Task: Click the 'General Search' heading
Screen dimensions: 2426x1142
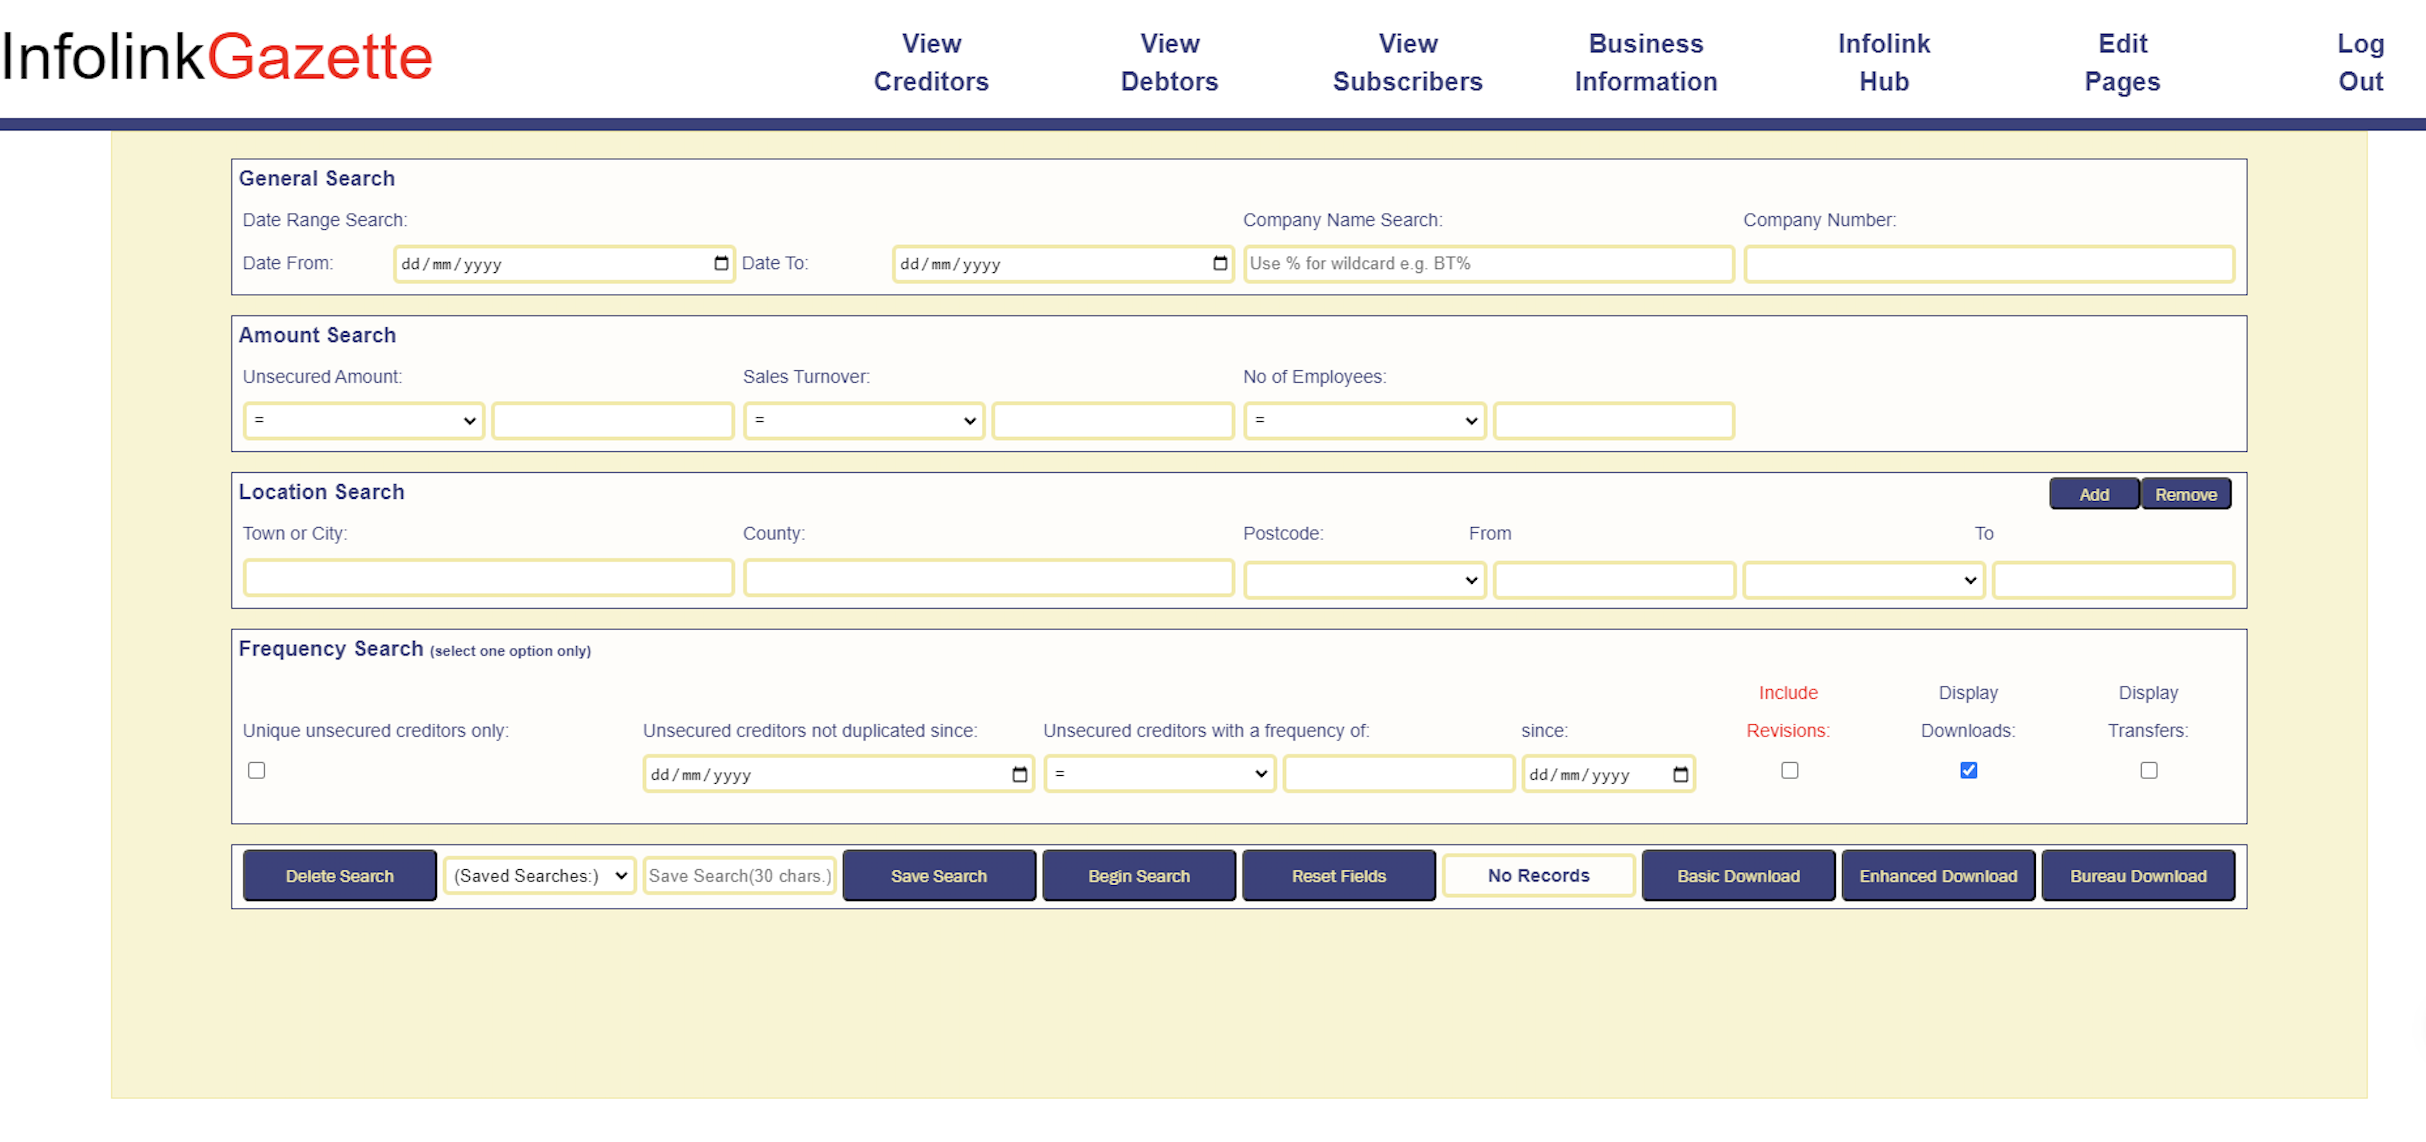Action: (317, 178)
